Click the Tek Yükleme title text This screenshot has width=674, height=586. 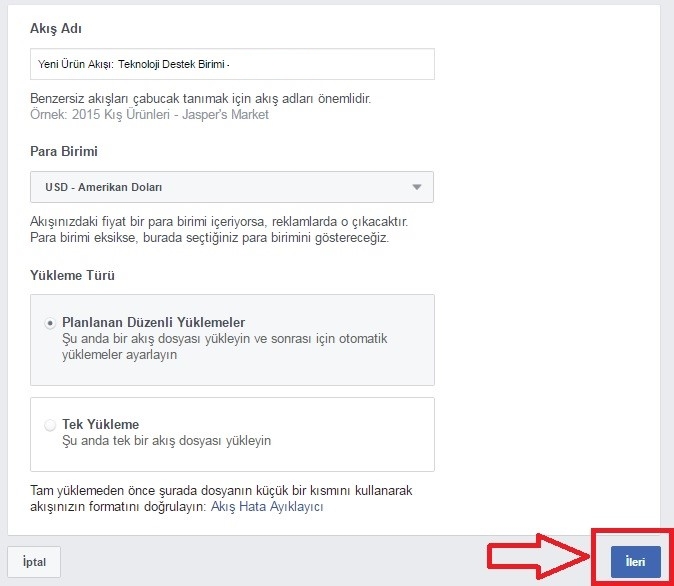[101, 424]
